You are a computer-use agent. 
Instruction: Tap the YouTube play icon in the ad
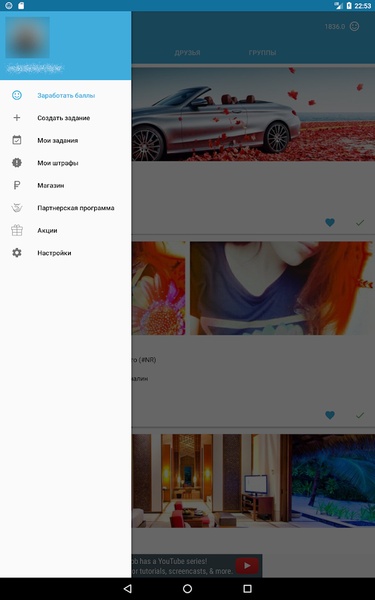point(247,566)
